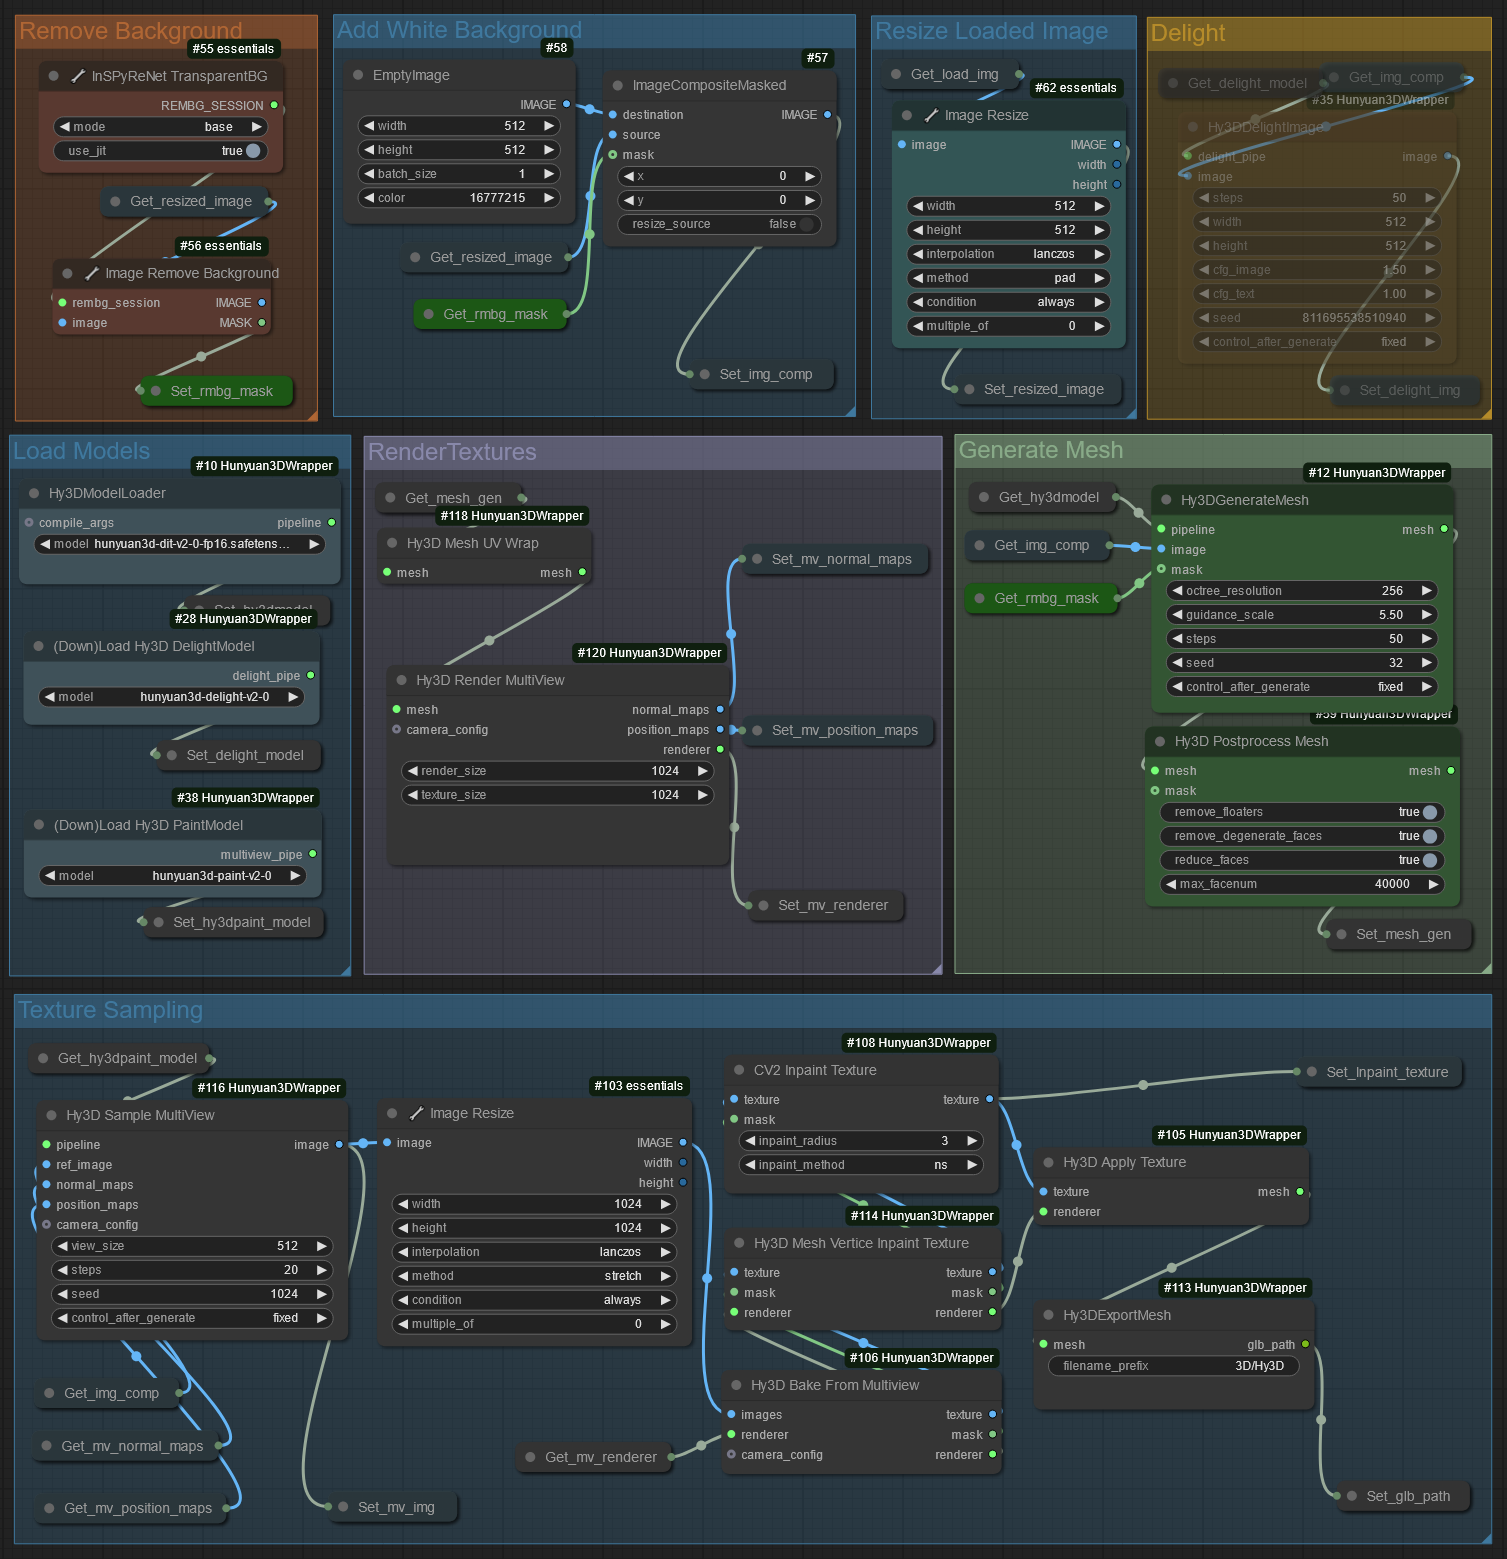Collapse the Hy3D Mesh Vertice Inpaint Texture dot
The image size is (1507, 1559).
tap(739, 1243)
